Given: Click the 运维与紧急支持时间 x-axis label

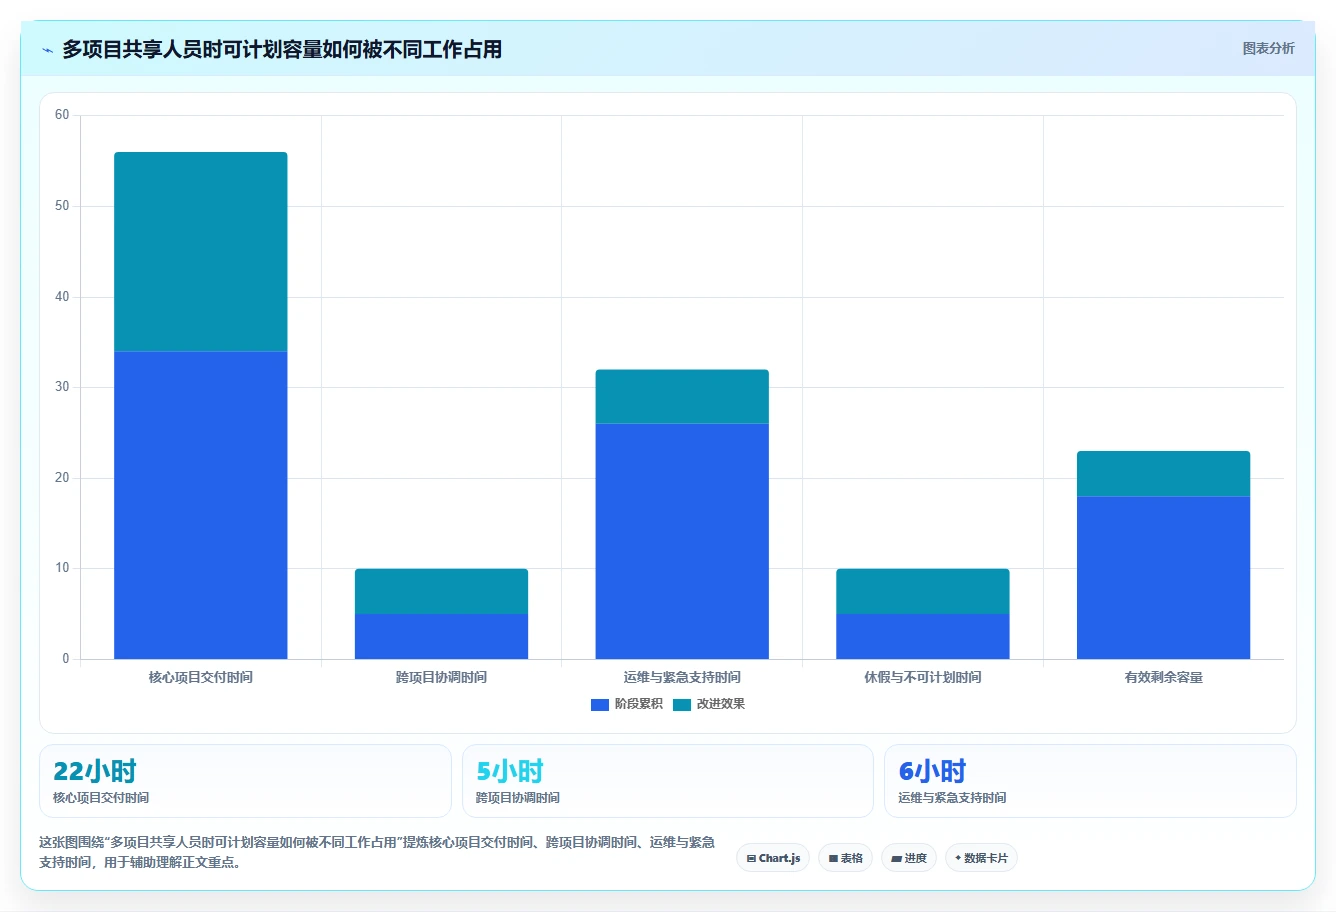Looking at the screenshot, I should [x=682, y=677].
